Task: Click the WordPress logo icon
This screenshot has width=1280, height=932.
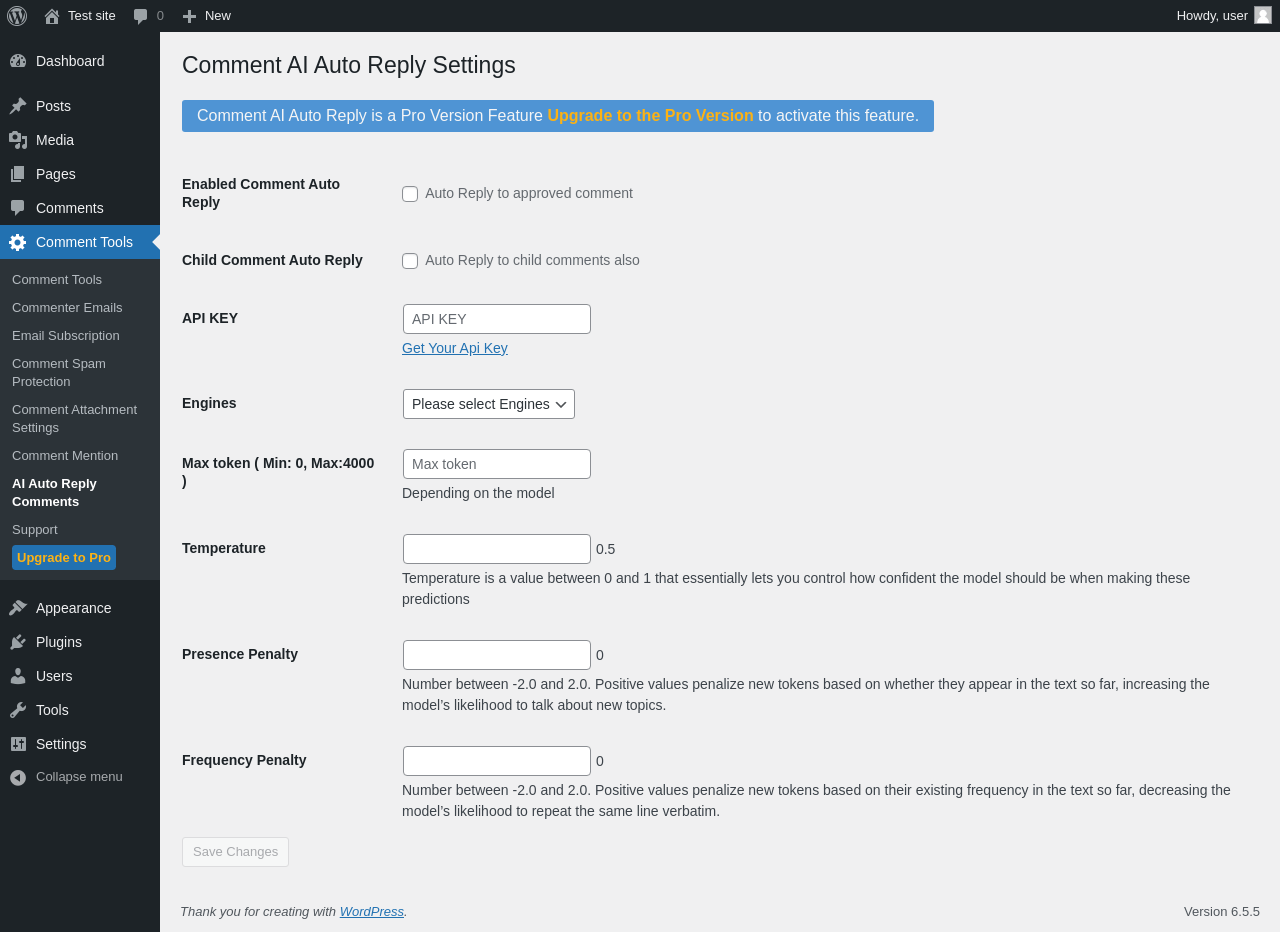Action: (x=17, y=16)
